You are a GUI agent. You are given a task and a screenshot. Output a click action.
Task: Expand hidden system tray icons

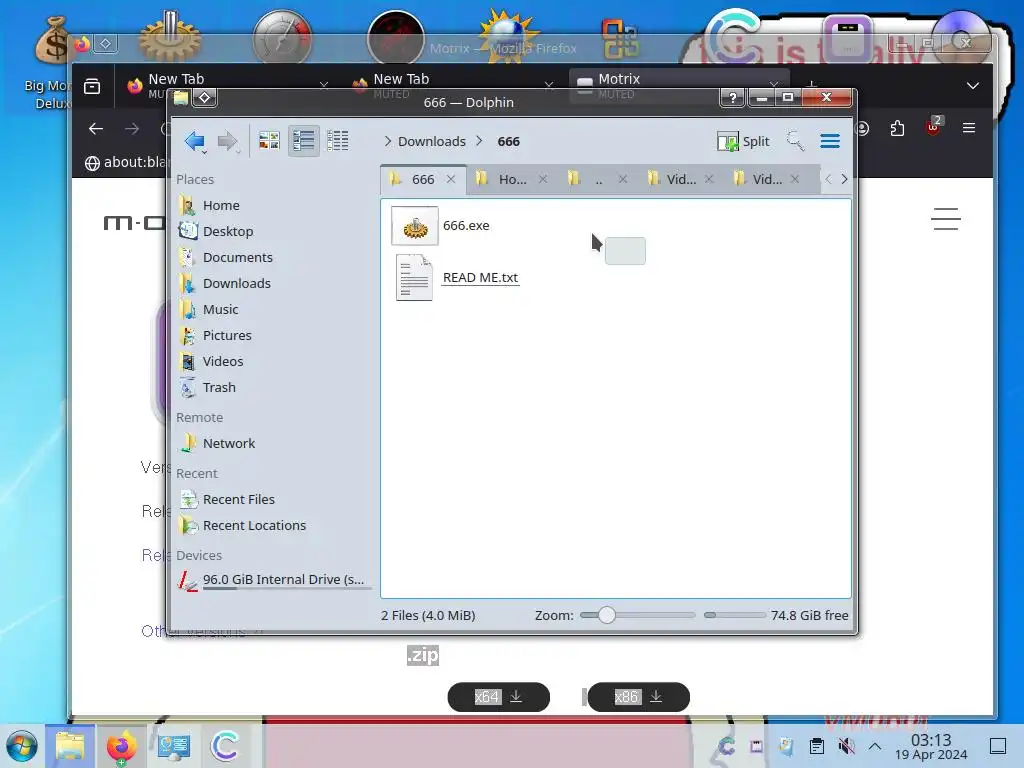(x=875, y=746)
